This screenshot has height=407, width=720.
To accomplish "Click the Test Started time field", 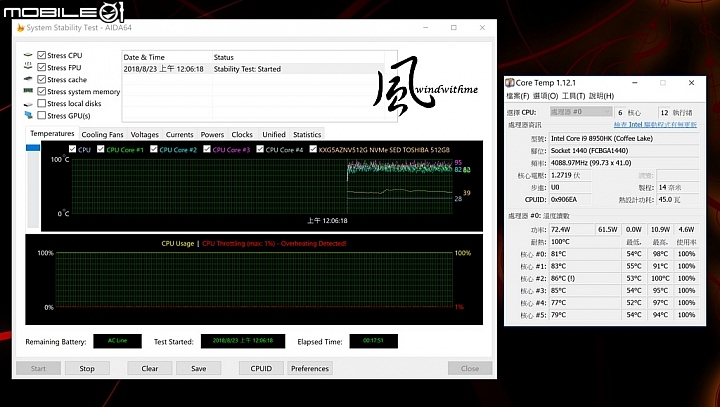I will [x=243, y=341].
